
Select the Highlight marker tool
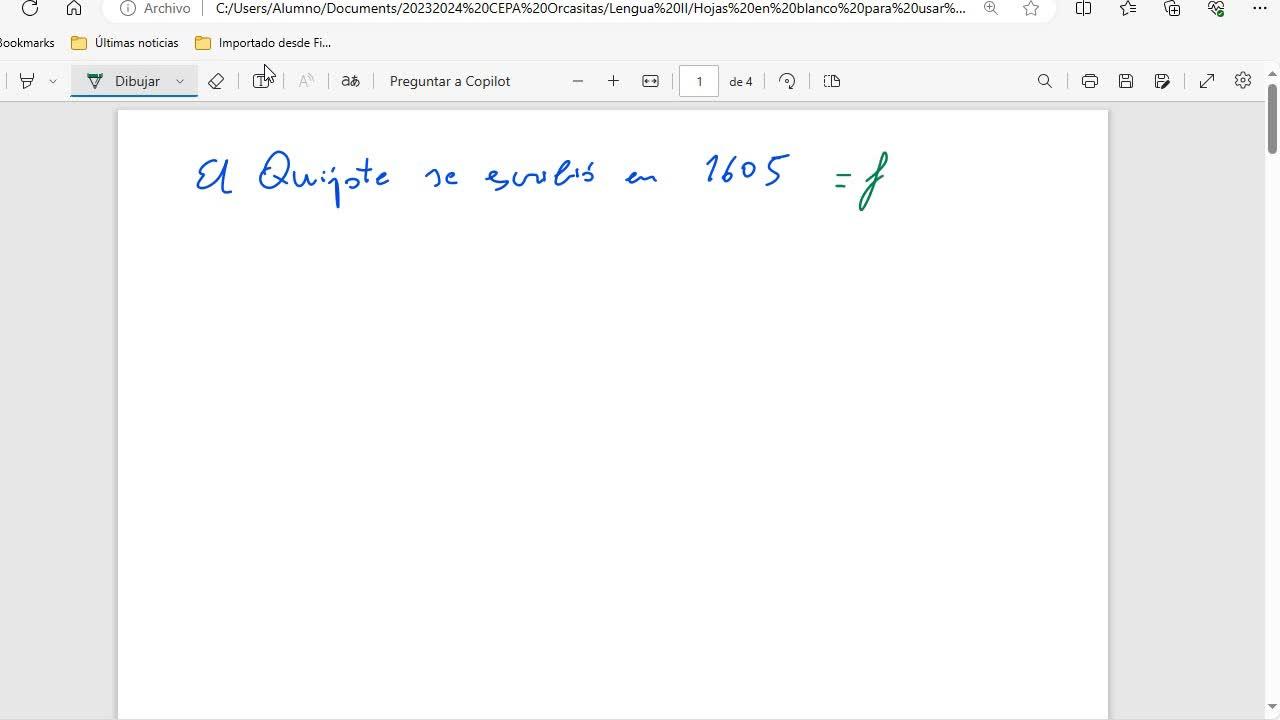[x=27, y=81]
